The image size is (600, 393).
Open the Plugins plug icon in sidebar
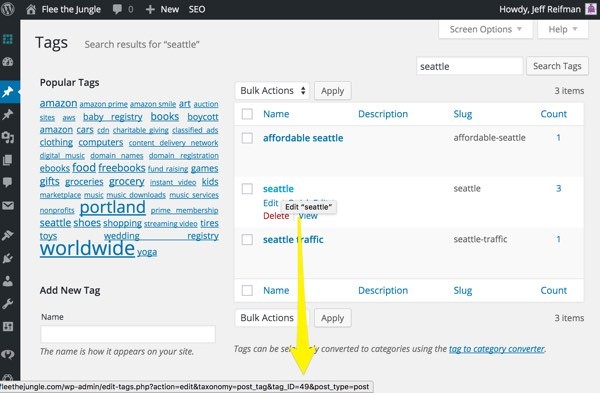tap(8, 258)
